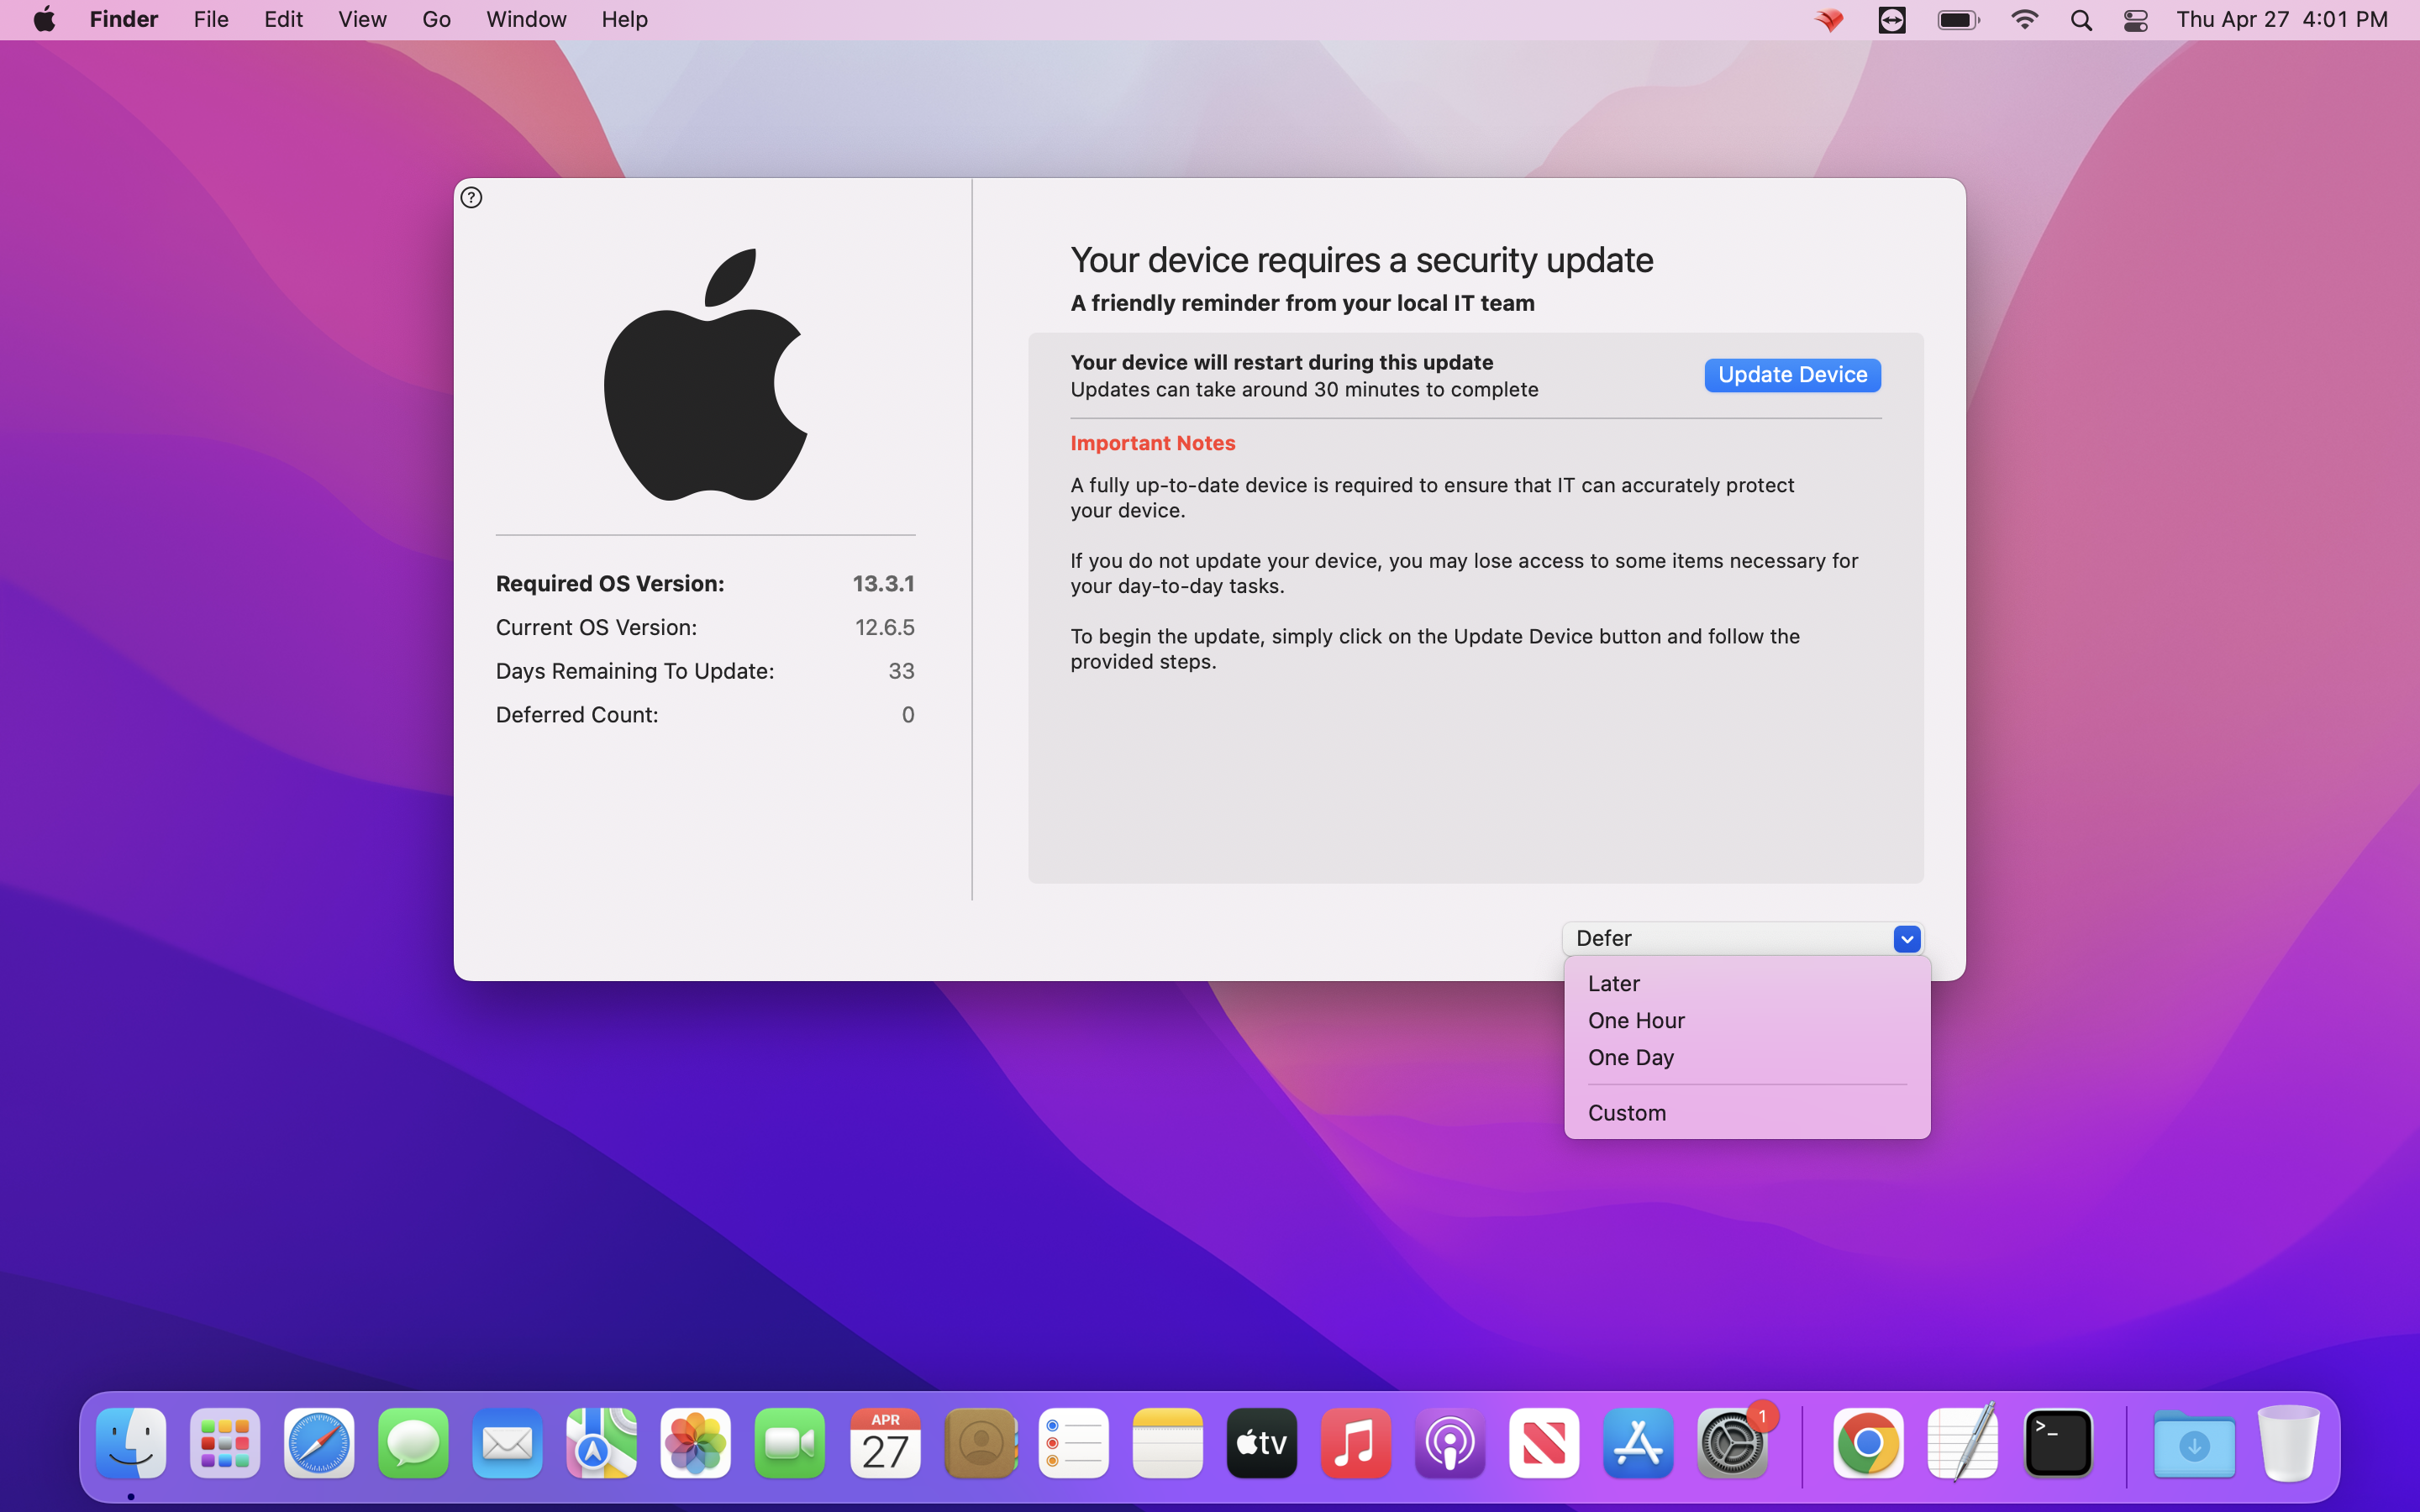Open Podcasts from the Dock
The height and width of the screenshot is (1512, 2420).
[1450, 1443]
